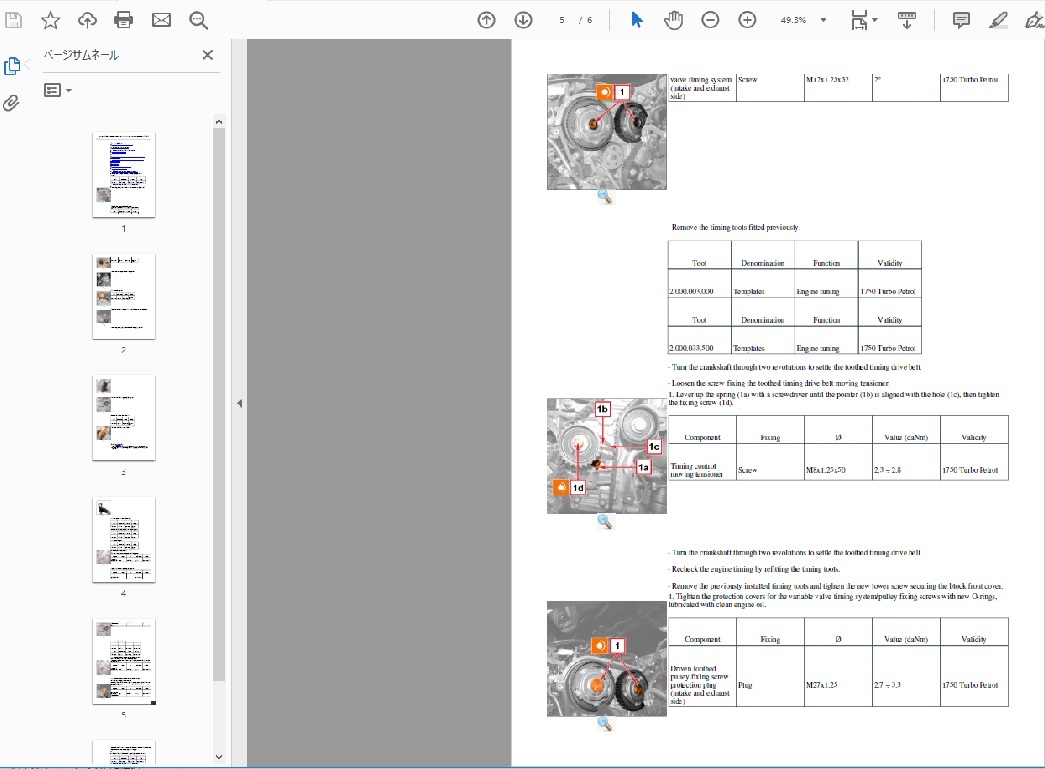Image resolution: width=1045 pixels, height=769 pixels.
Task: Enlarge the camshaft pulley screw image
Action: point(605,197)
